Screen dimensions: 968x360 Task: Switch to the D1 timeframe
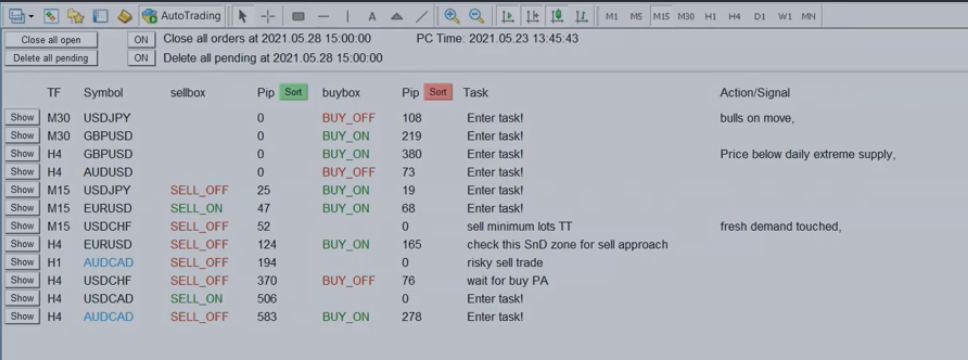(x=759, y=17)
